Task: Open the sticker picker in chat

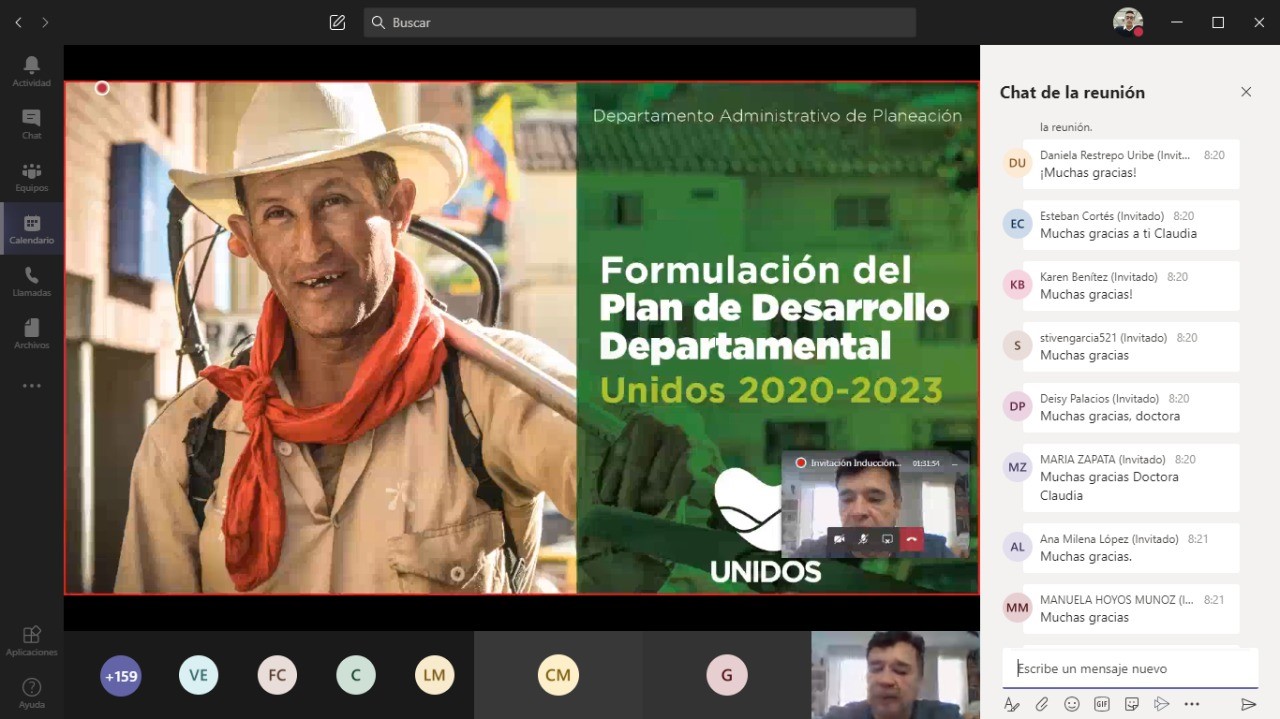Action: (1132, 704)
